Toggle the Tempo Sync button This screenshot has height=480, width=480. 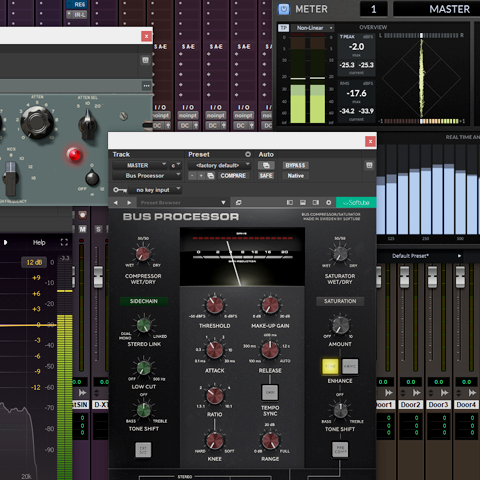[270, 392]
